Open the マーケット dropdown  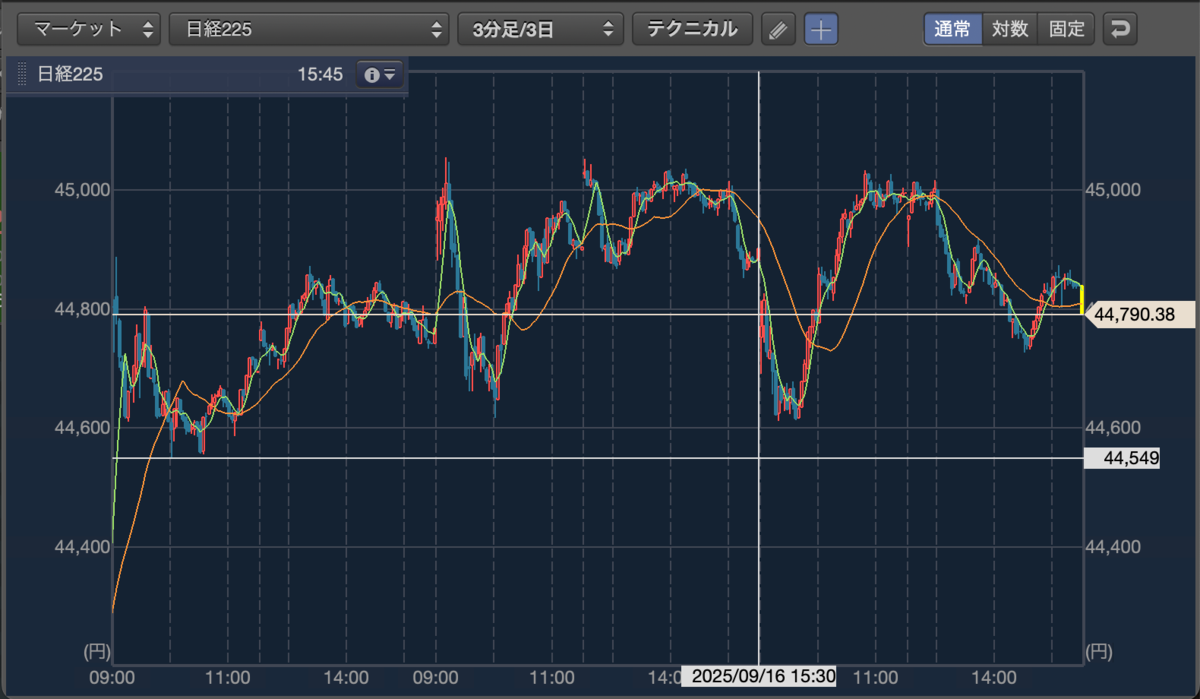[x=89, y=29]
